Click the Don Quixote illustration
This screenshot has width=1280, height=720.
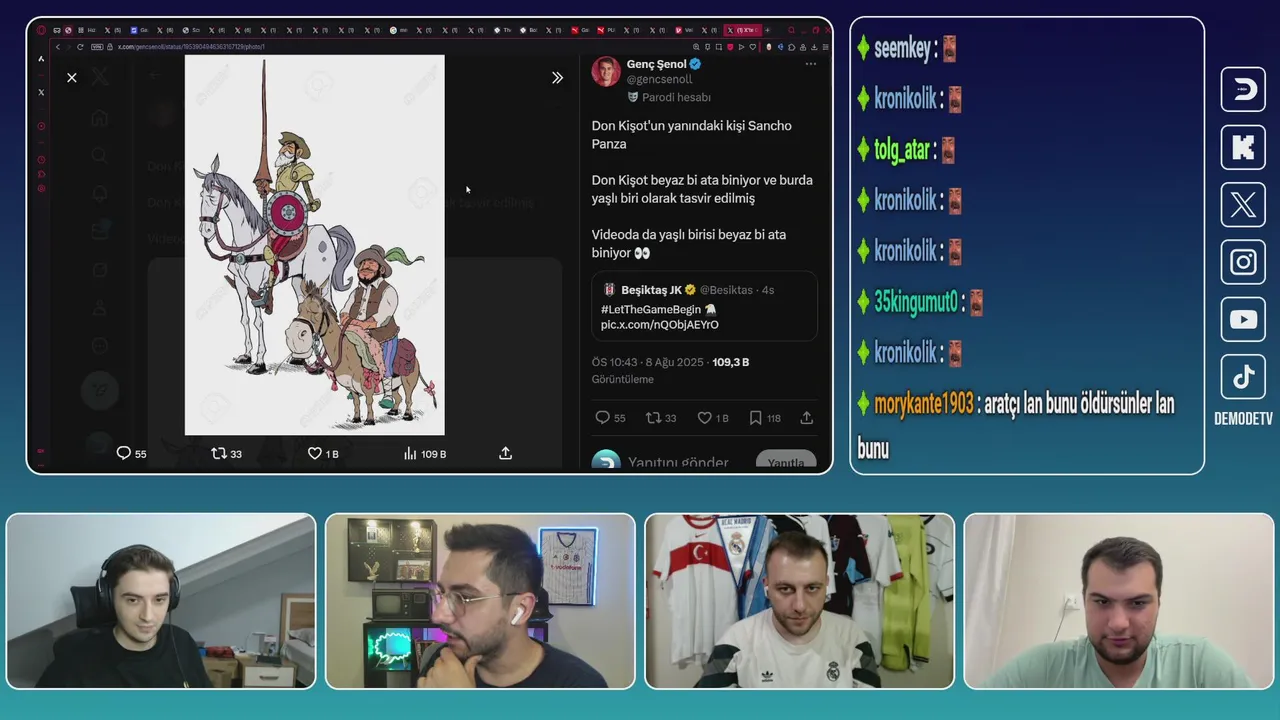coord(315,245)
